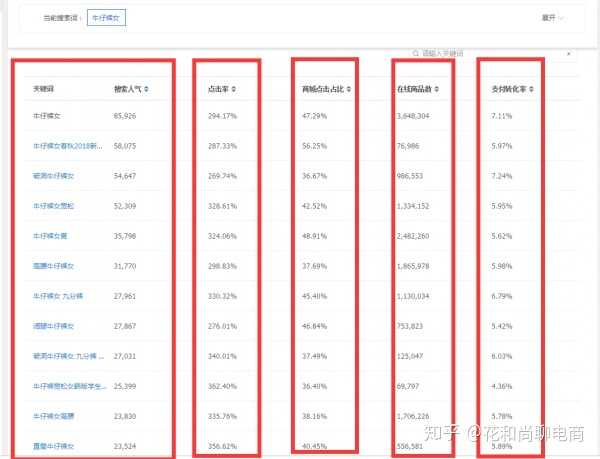Click the 关键词 column header
This screenshot has width=600, height=459.
(x=43, y=89)
